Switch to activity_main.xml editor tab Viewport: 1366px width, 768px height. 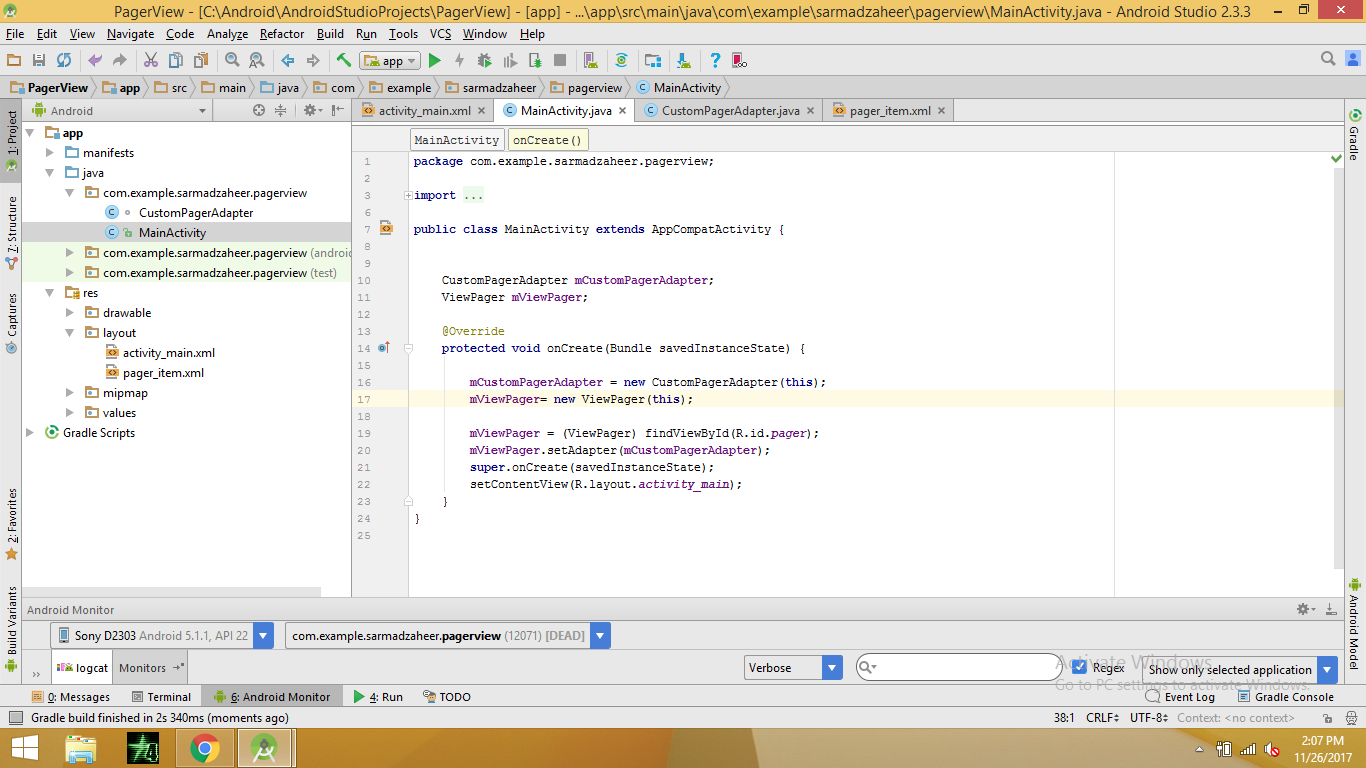click(x=424, y=111)
